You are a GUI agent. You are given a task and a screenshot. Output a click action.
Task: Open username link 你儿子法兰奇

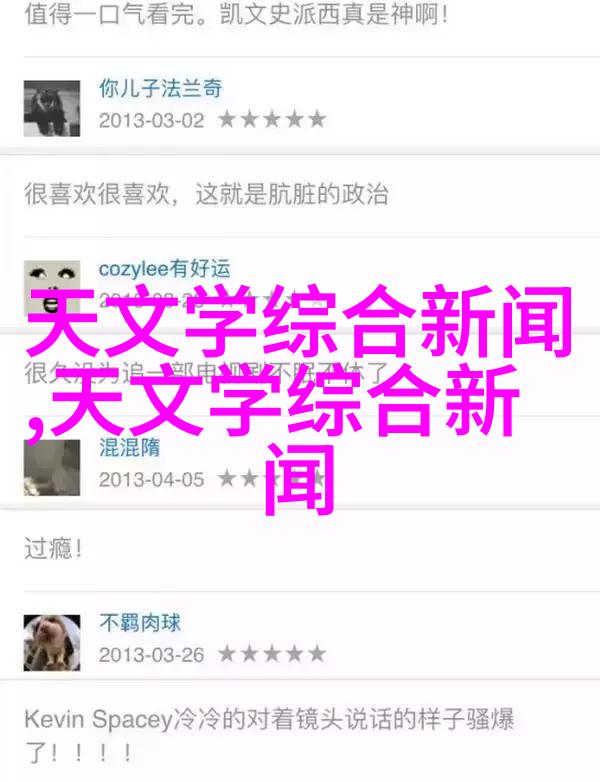[x=161, y=88]
